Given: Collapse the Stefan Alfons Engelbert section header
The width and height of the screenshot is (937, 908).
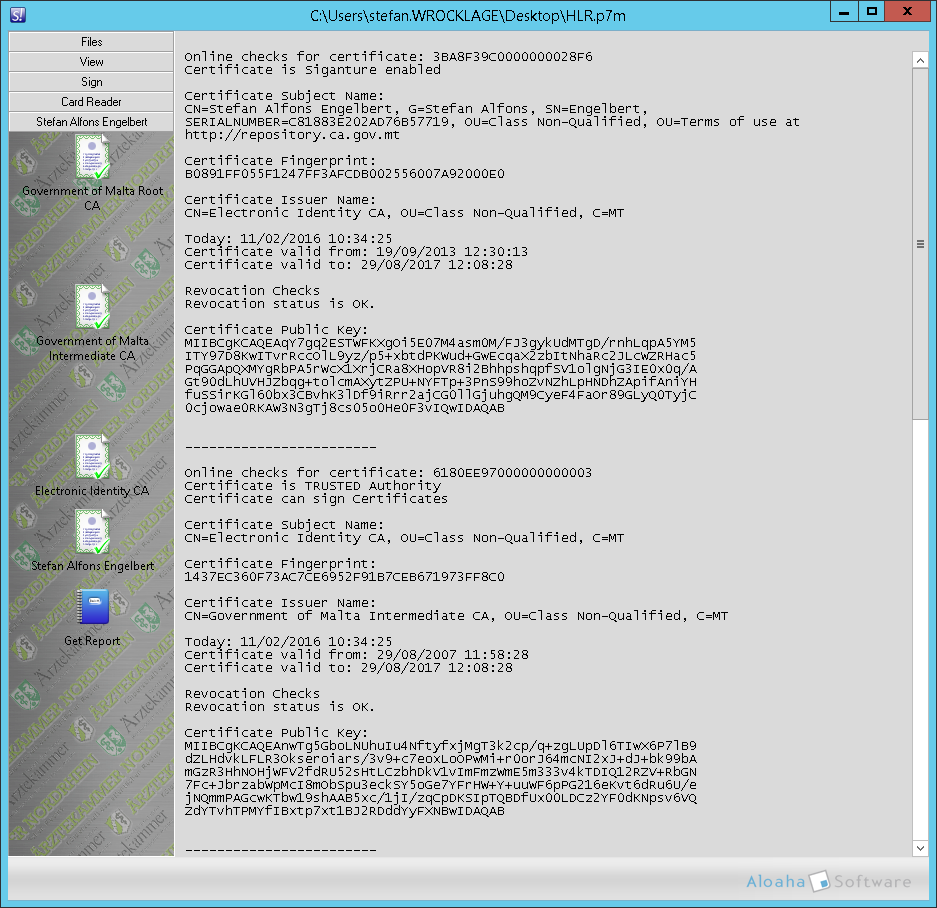Looking at the screenshot, I should coord(92,122).
